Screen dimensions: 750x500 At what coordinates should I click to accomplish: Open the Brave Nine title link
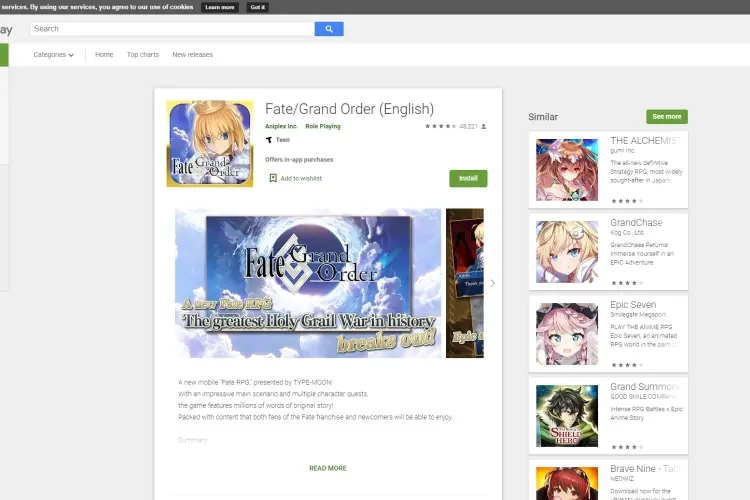(x=646, y=469)
